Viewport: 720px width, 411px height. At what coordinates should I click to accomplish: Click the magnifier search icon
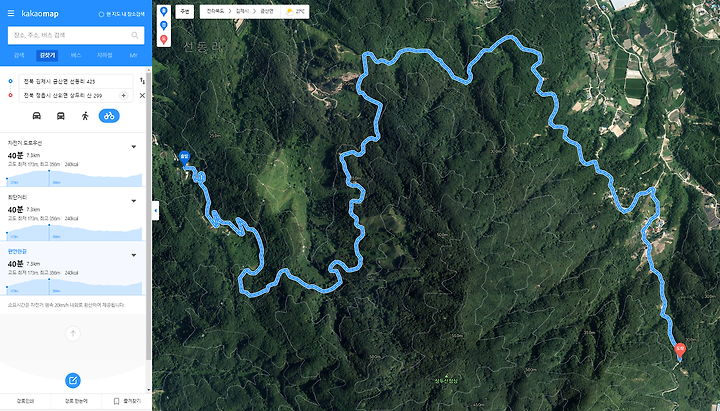(x=135, y=35)
